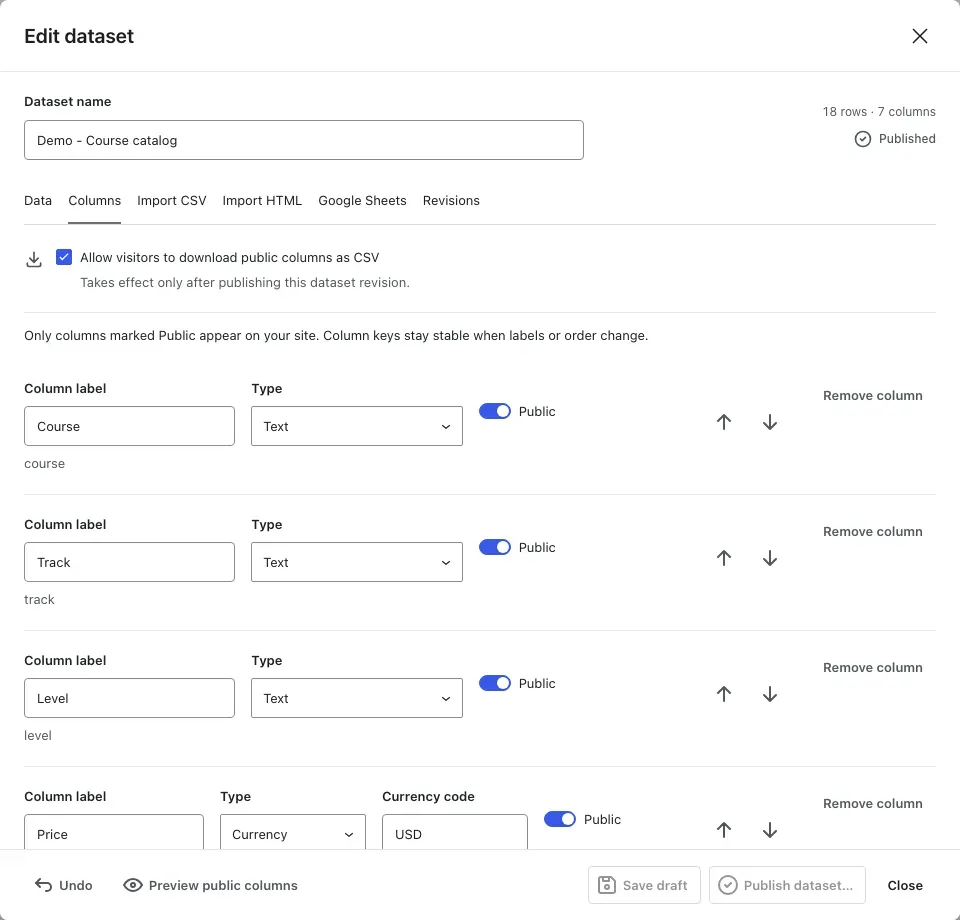Toggle Public switch for Course column
Image resolution: width=960 pixels, height=920 pixels.
[x=495, y=411]
